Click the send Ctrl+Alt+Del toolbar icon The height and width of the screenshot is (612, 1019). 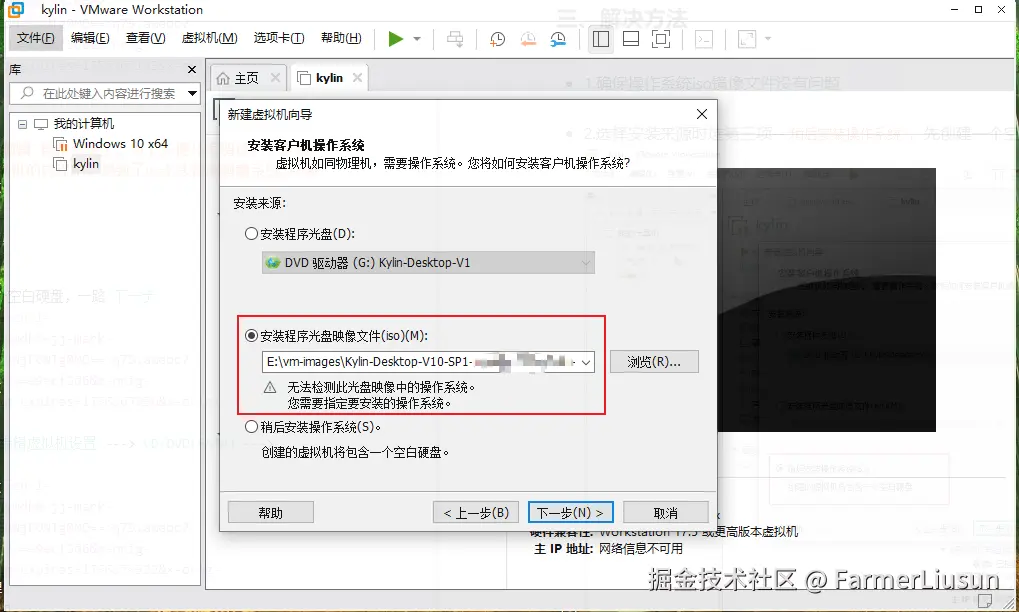click(455, 39)
